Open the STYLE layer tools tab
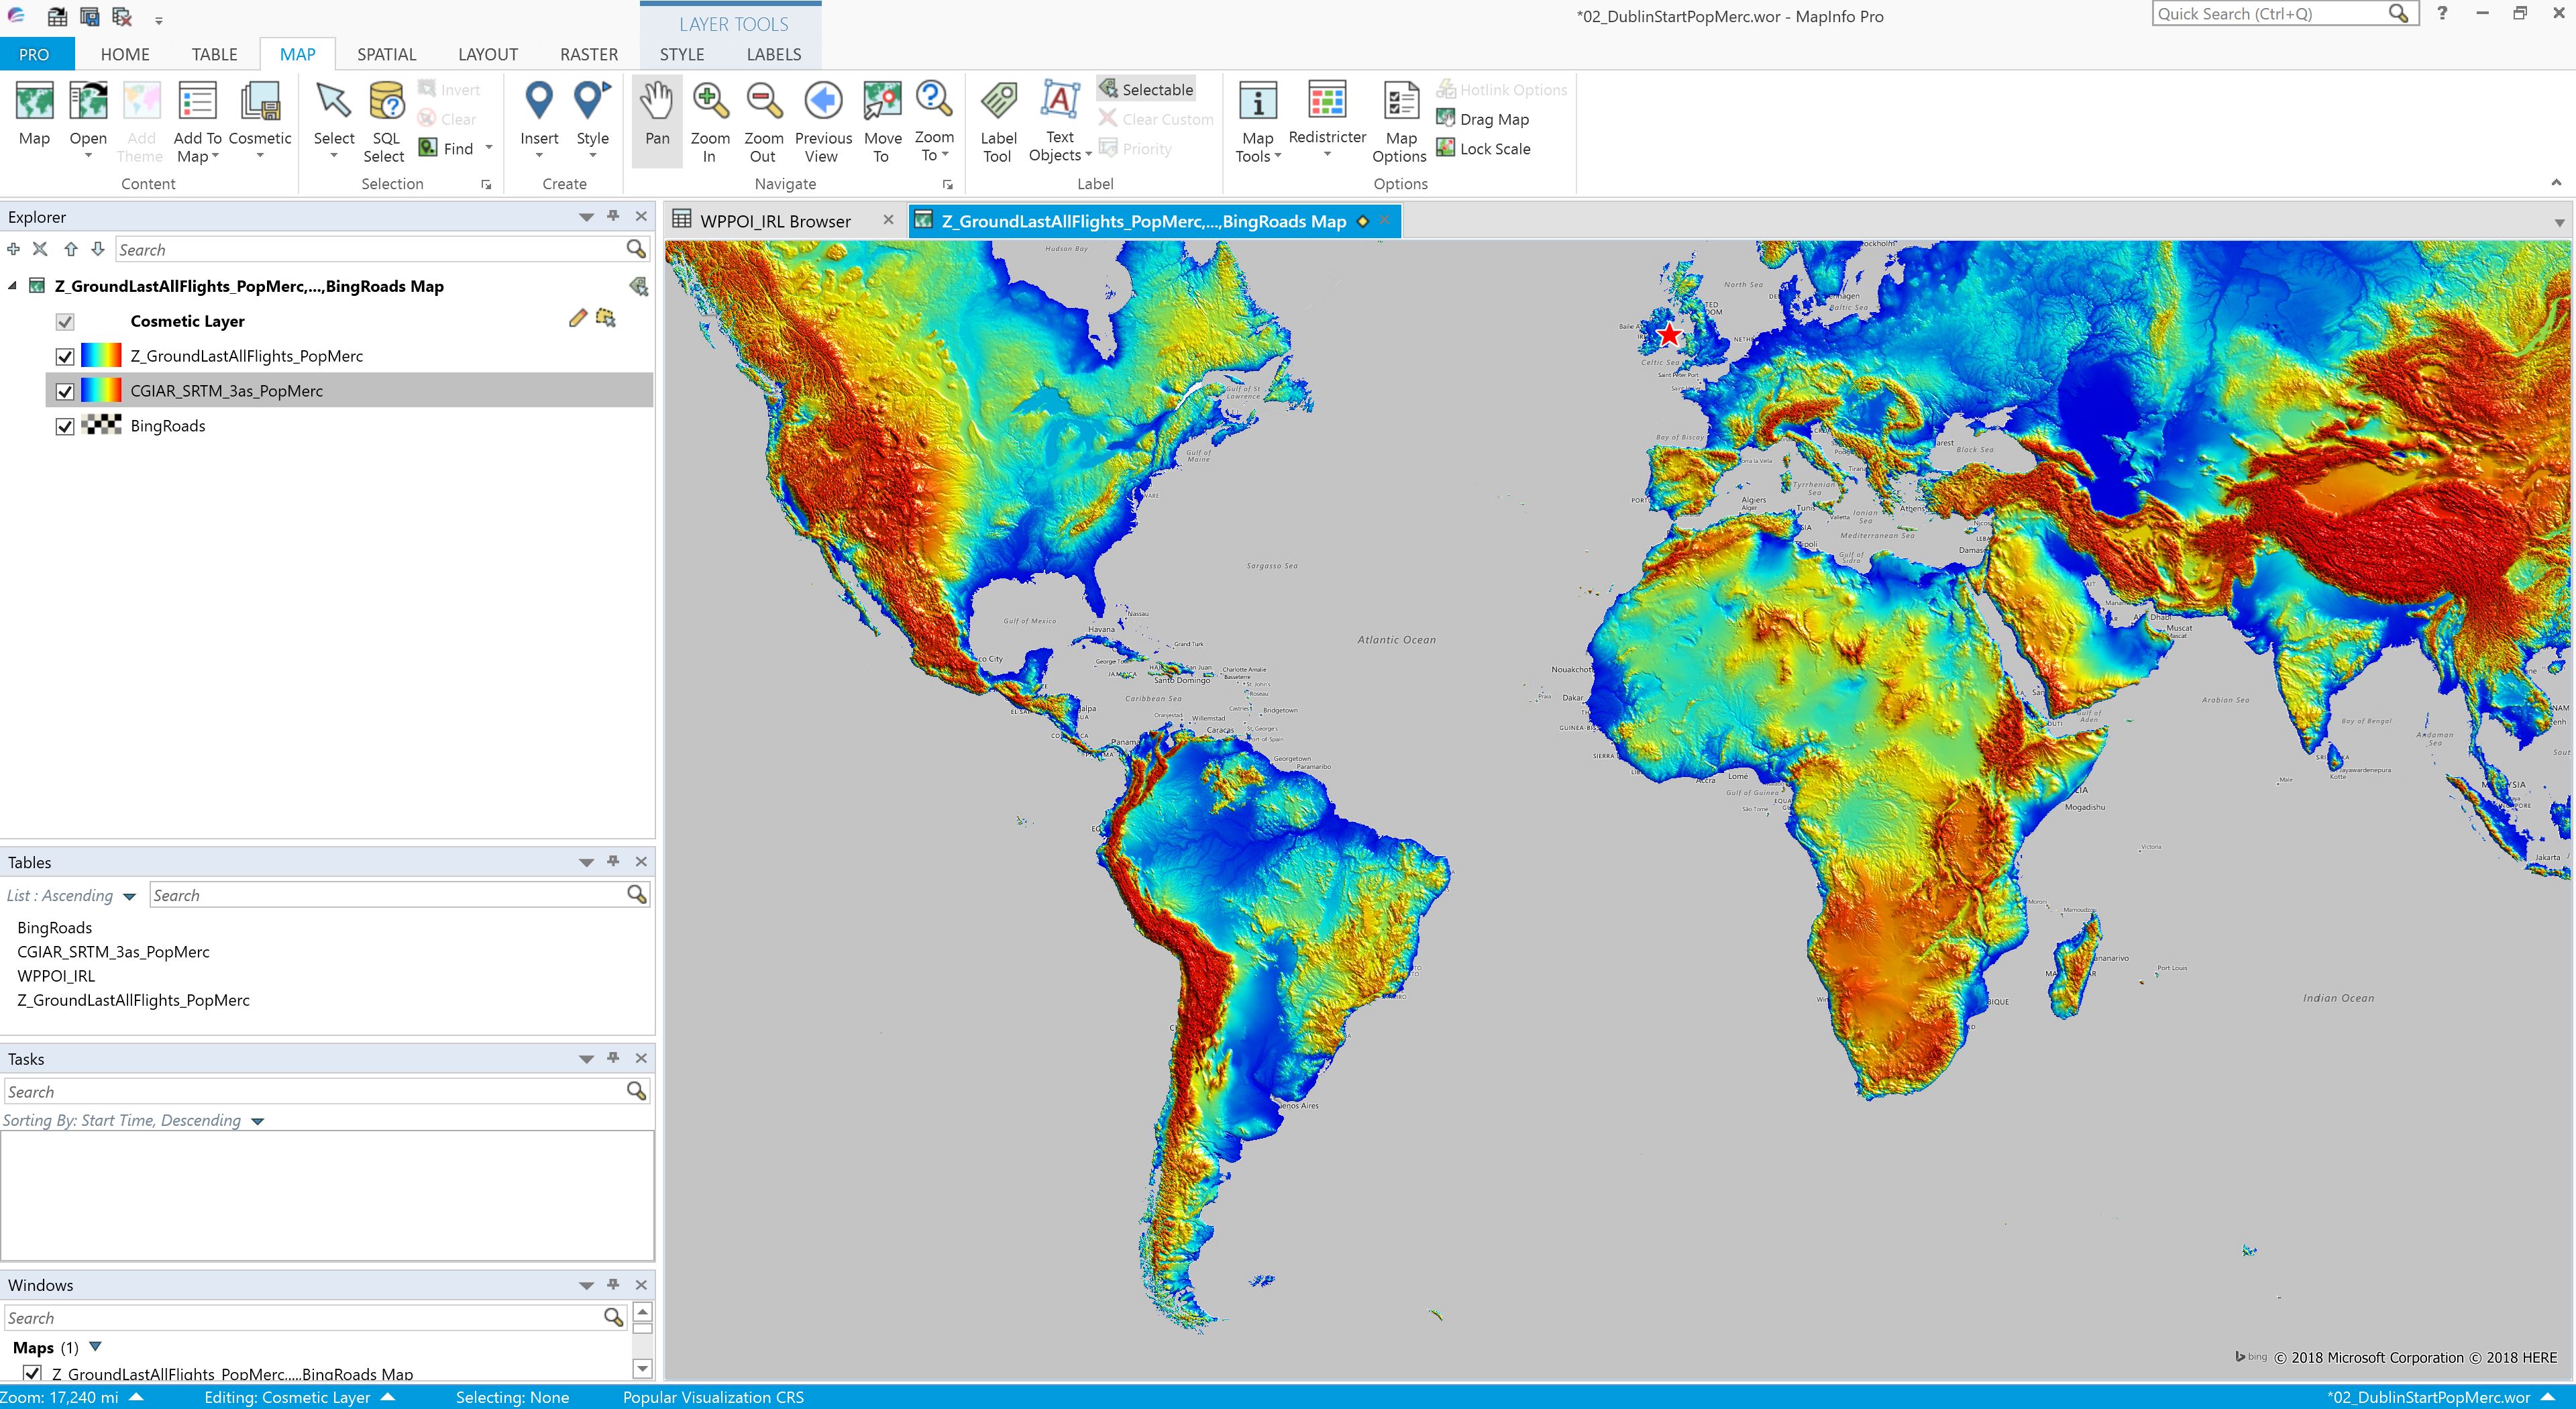 [681, 54]
